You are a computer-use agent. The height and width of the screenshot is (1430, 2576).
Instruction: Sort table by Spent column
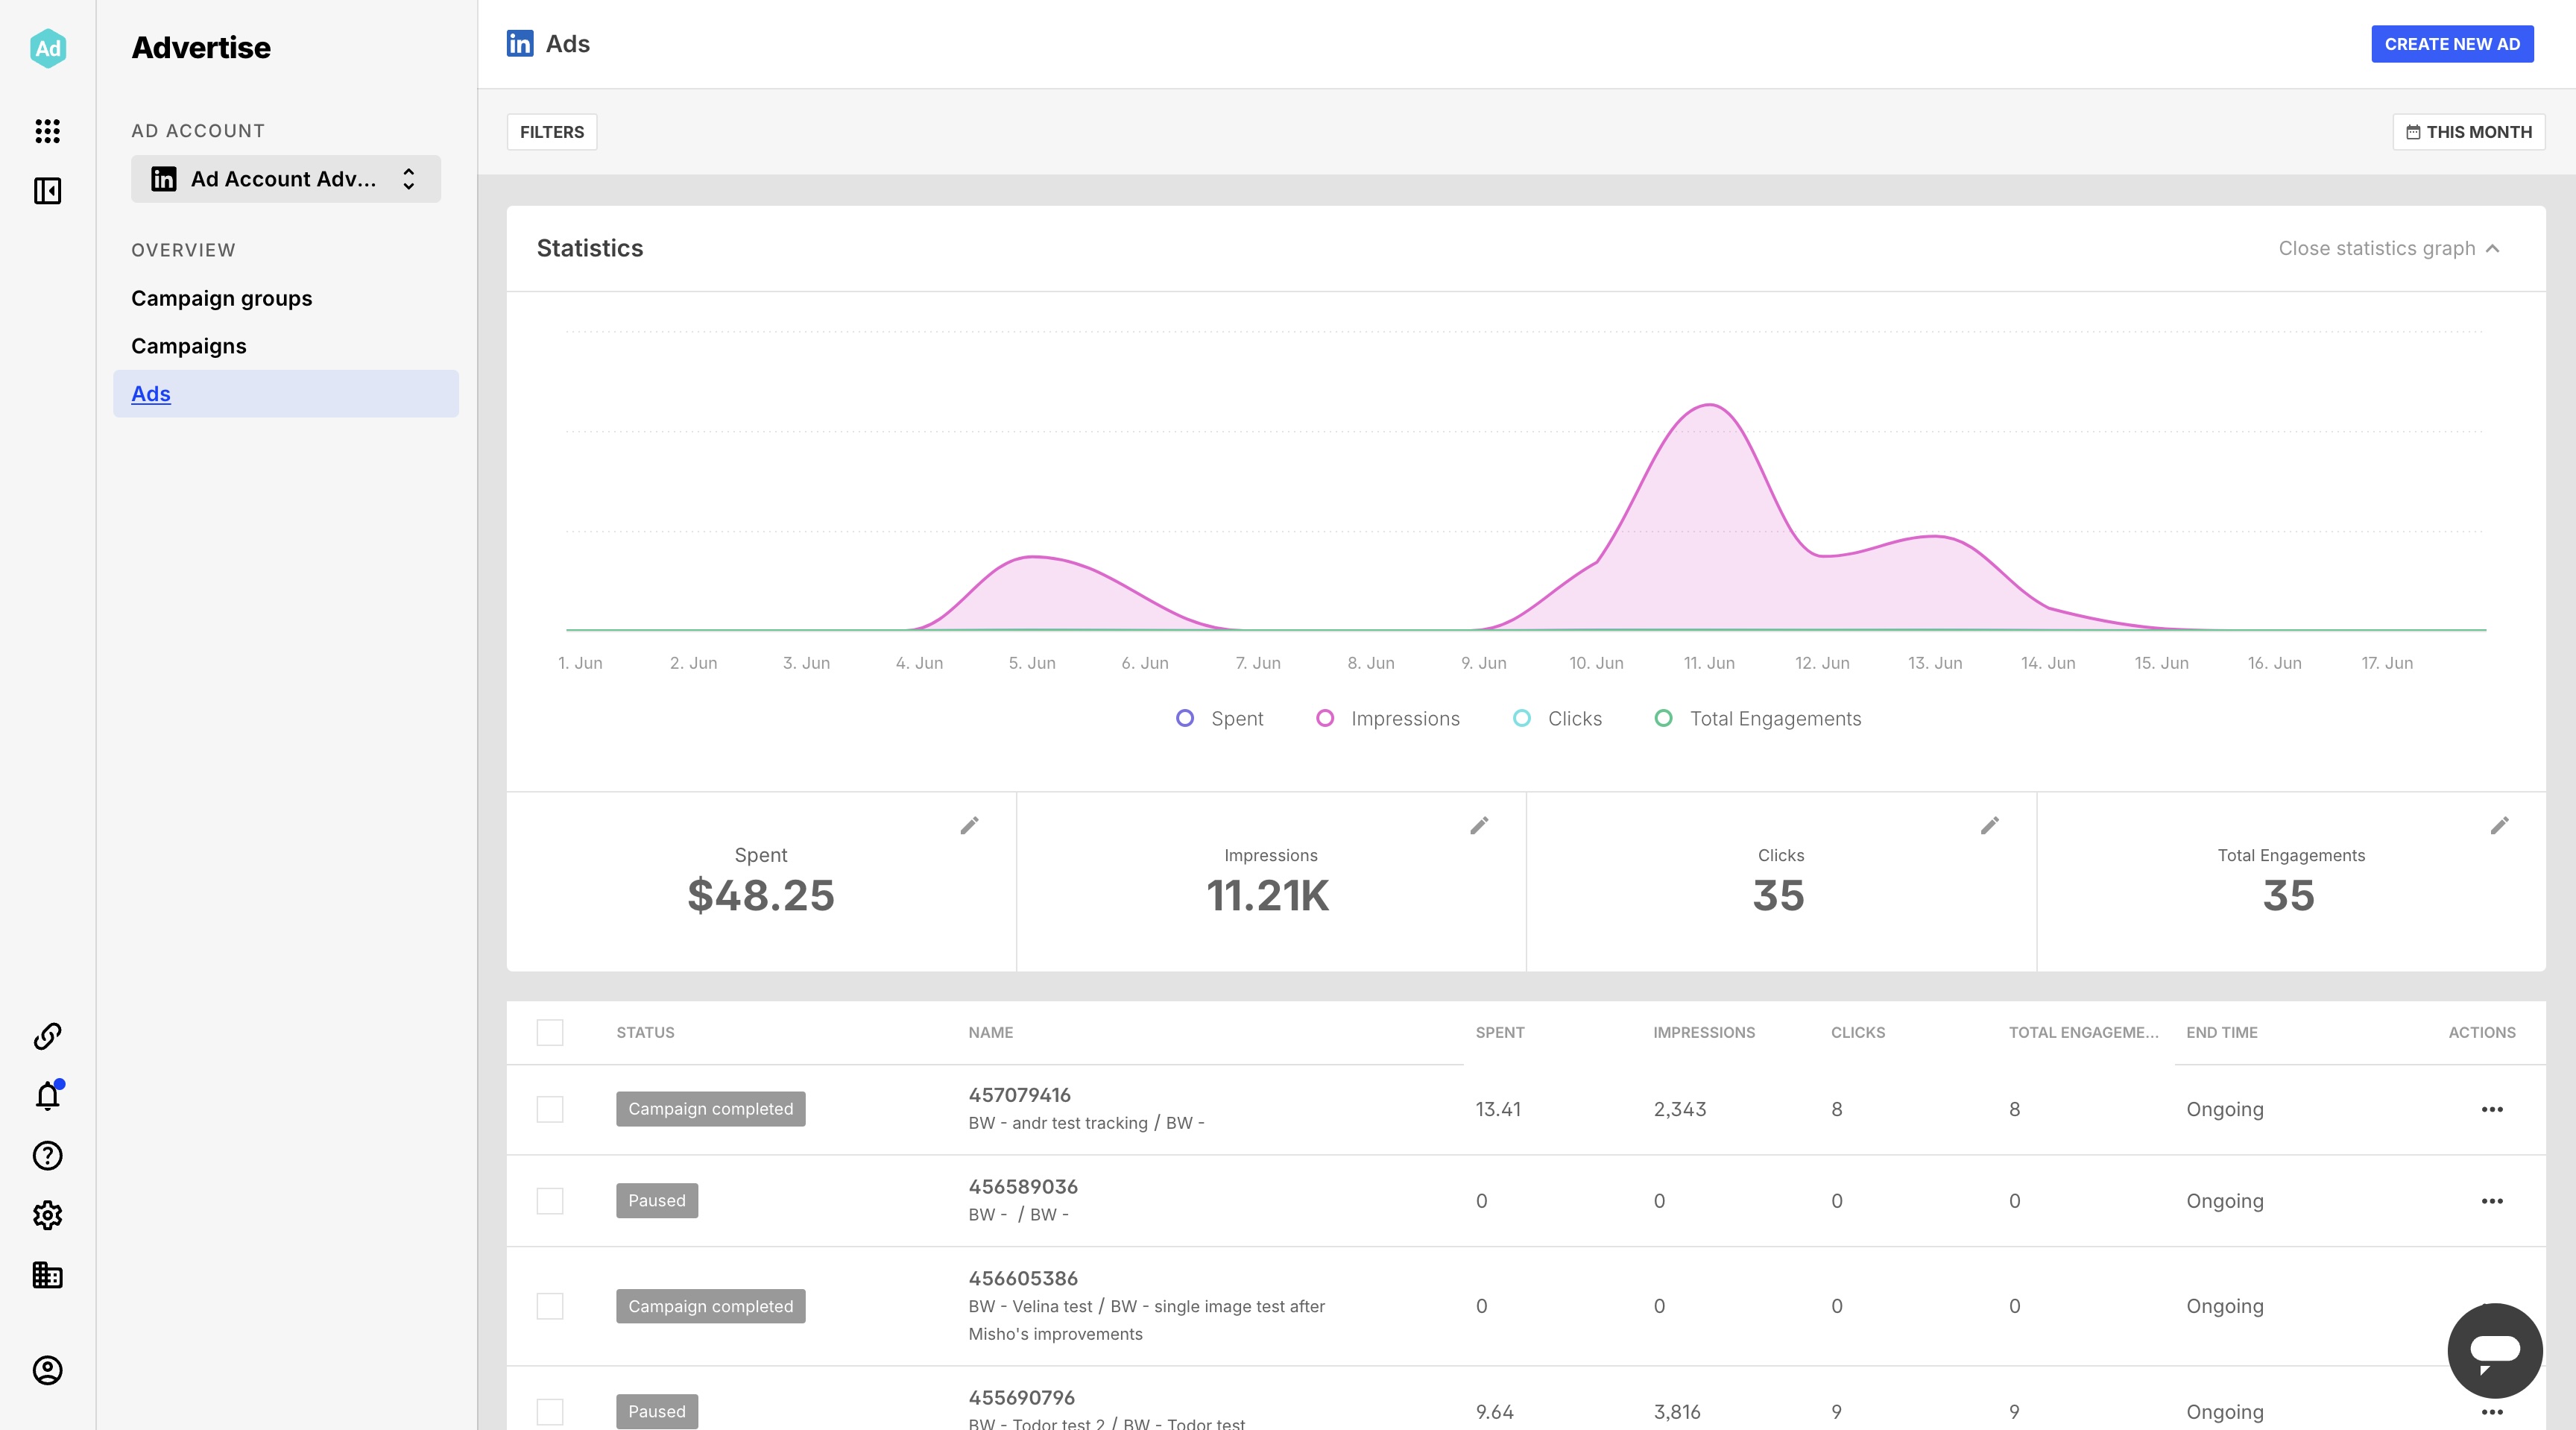(1500, 1032)
